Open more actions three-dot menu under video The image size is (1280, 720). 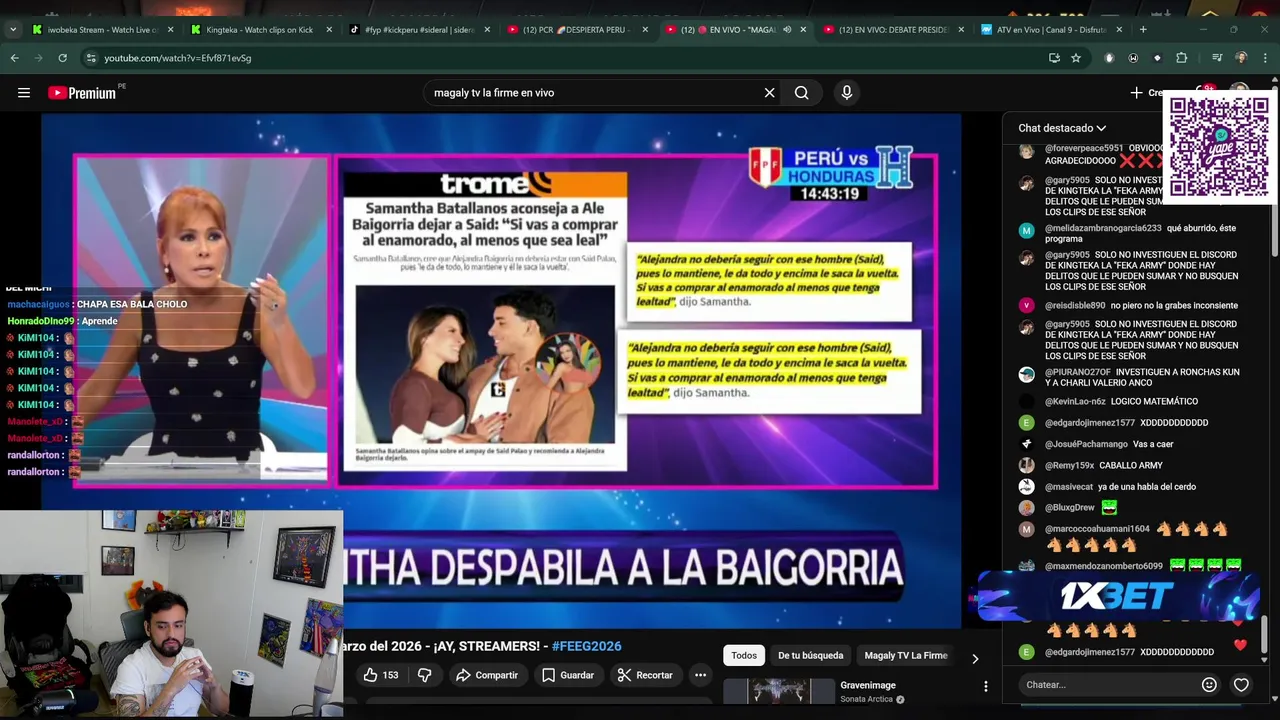tap(700, 675)
